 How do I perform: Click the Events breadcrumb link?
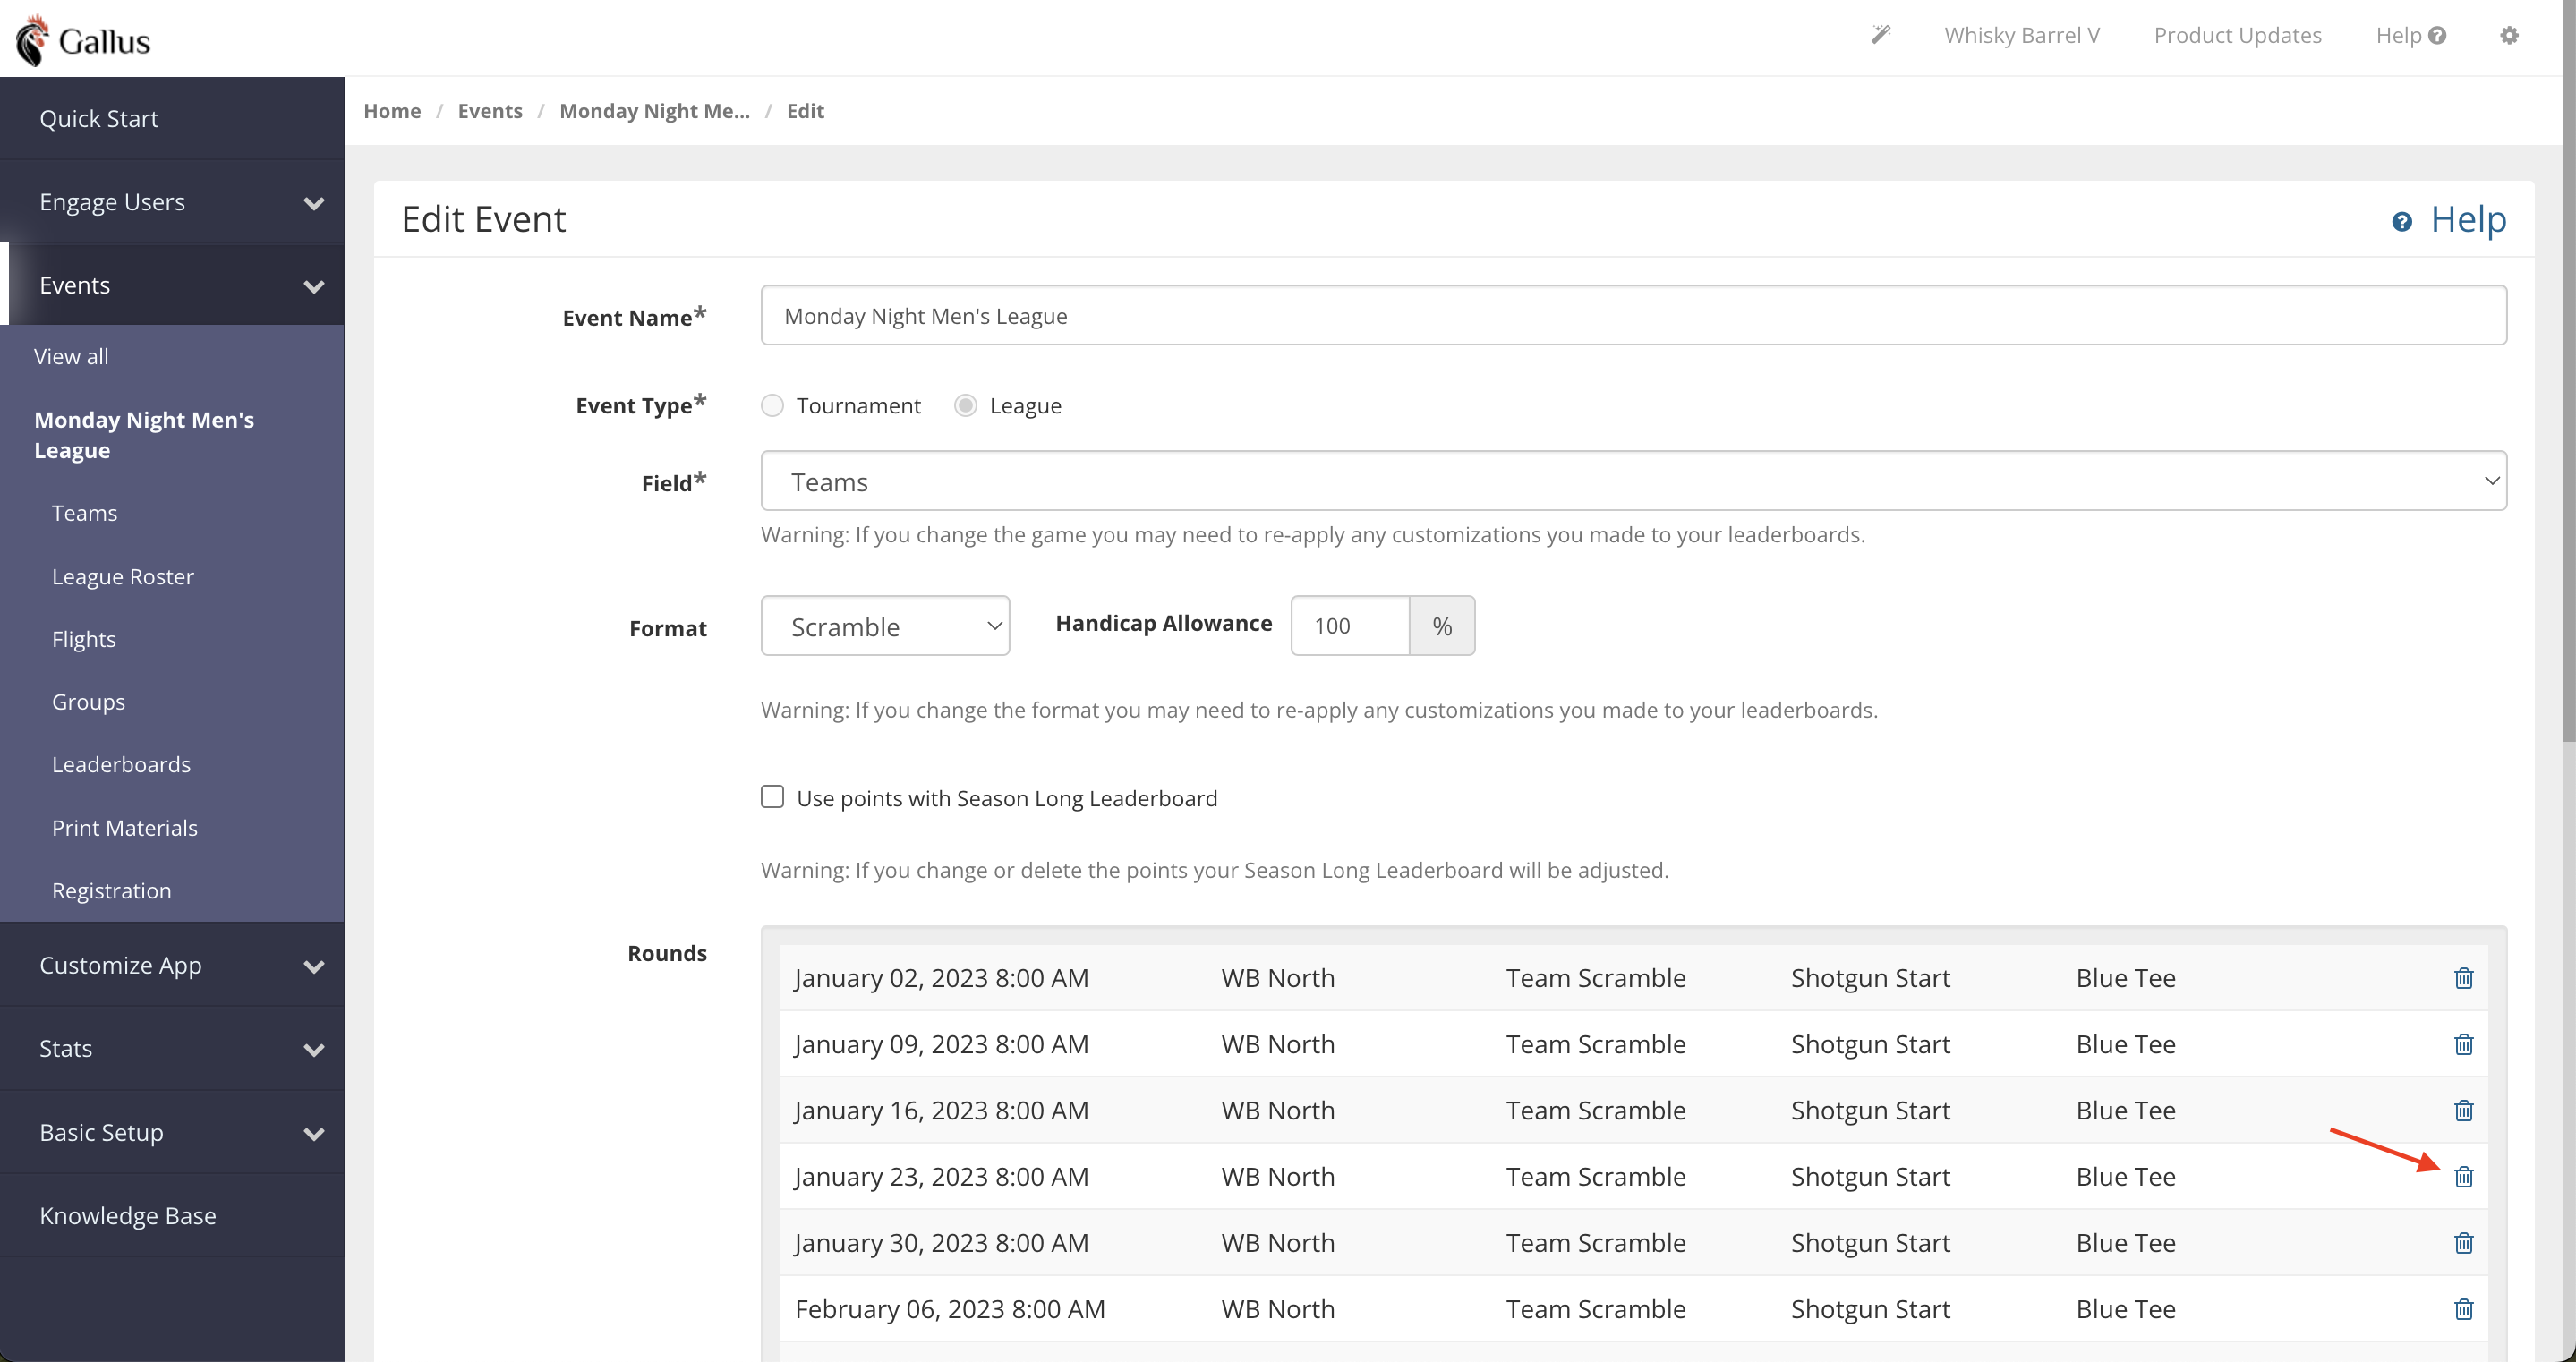(x=490, y=111)
